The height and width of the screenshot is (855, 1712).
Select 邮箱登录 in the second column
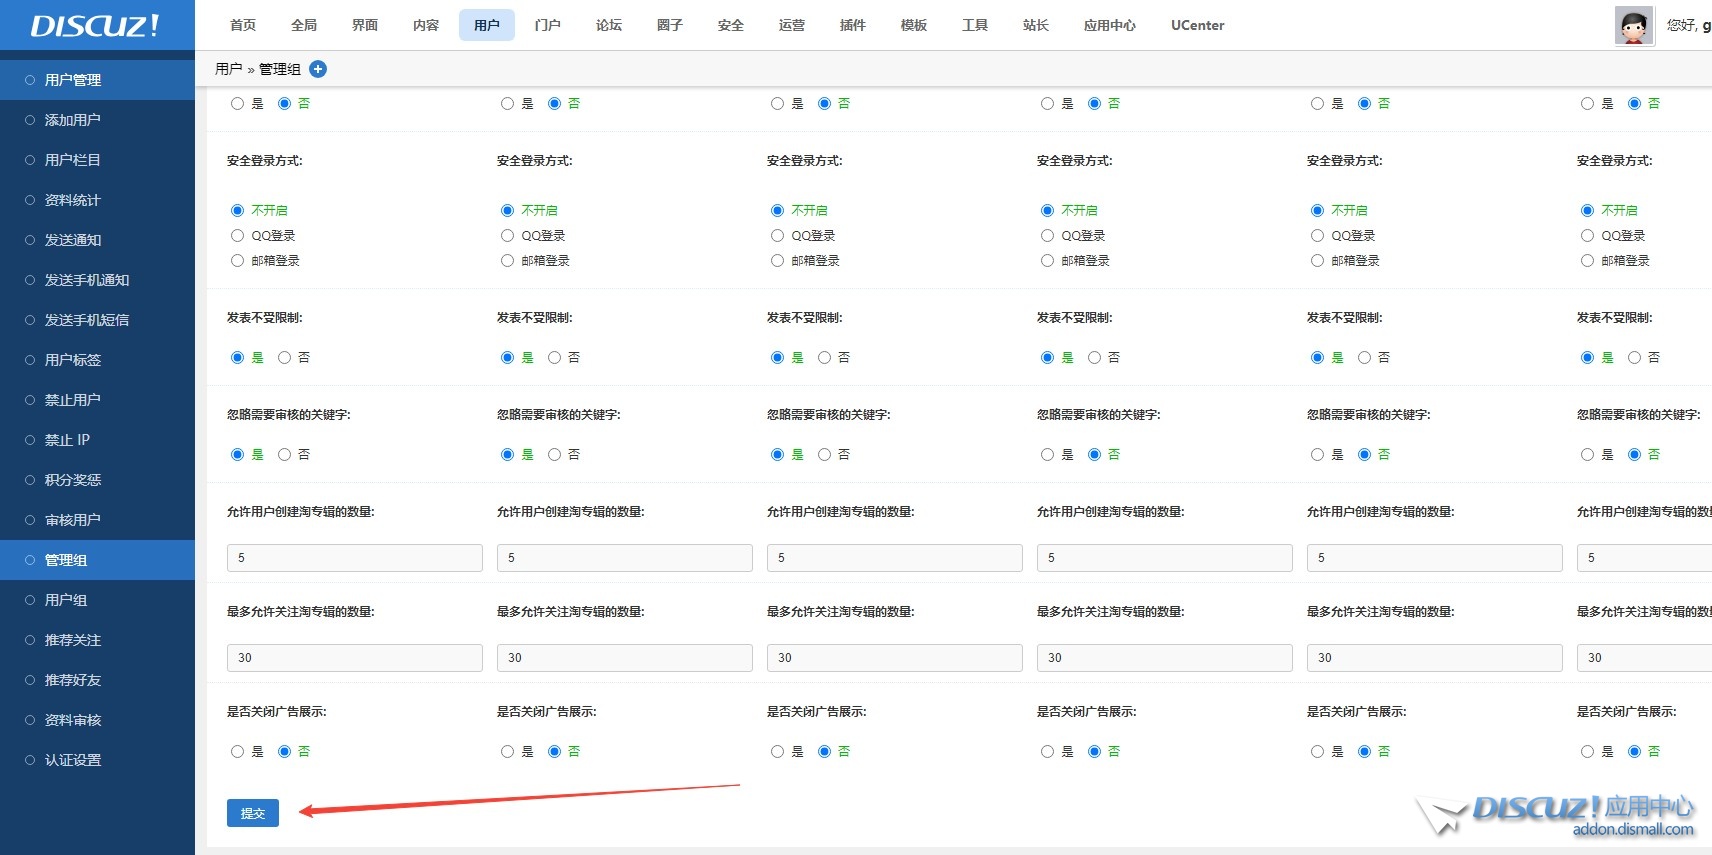(508, 261)
